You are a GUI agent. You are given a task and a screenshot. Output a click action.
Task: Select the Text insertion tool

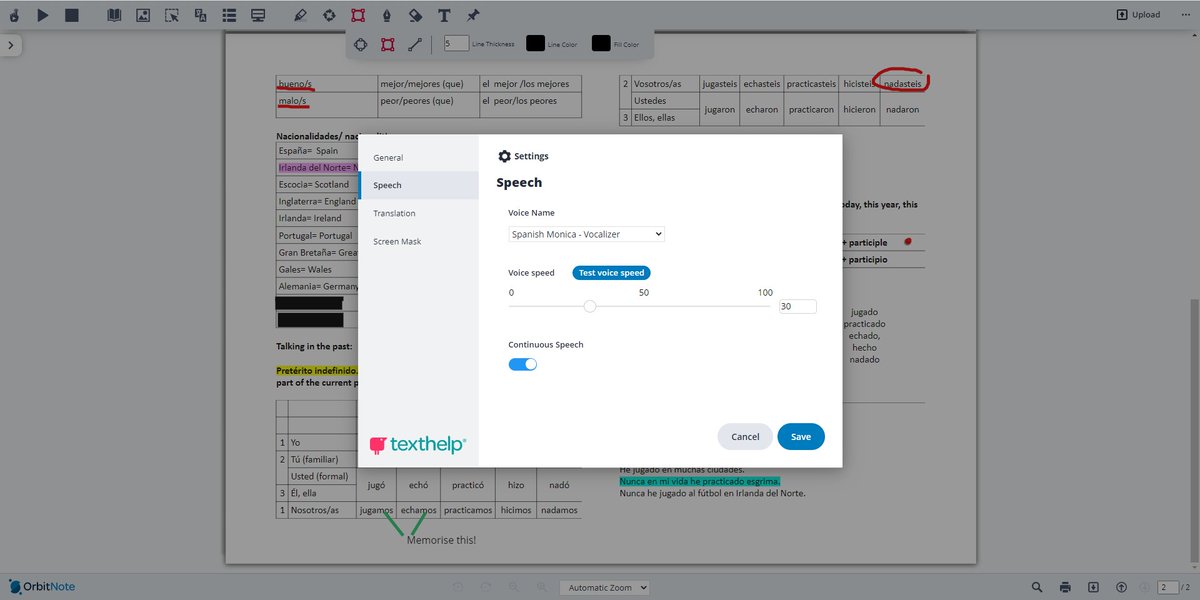444,14
